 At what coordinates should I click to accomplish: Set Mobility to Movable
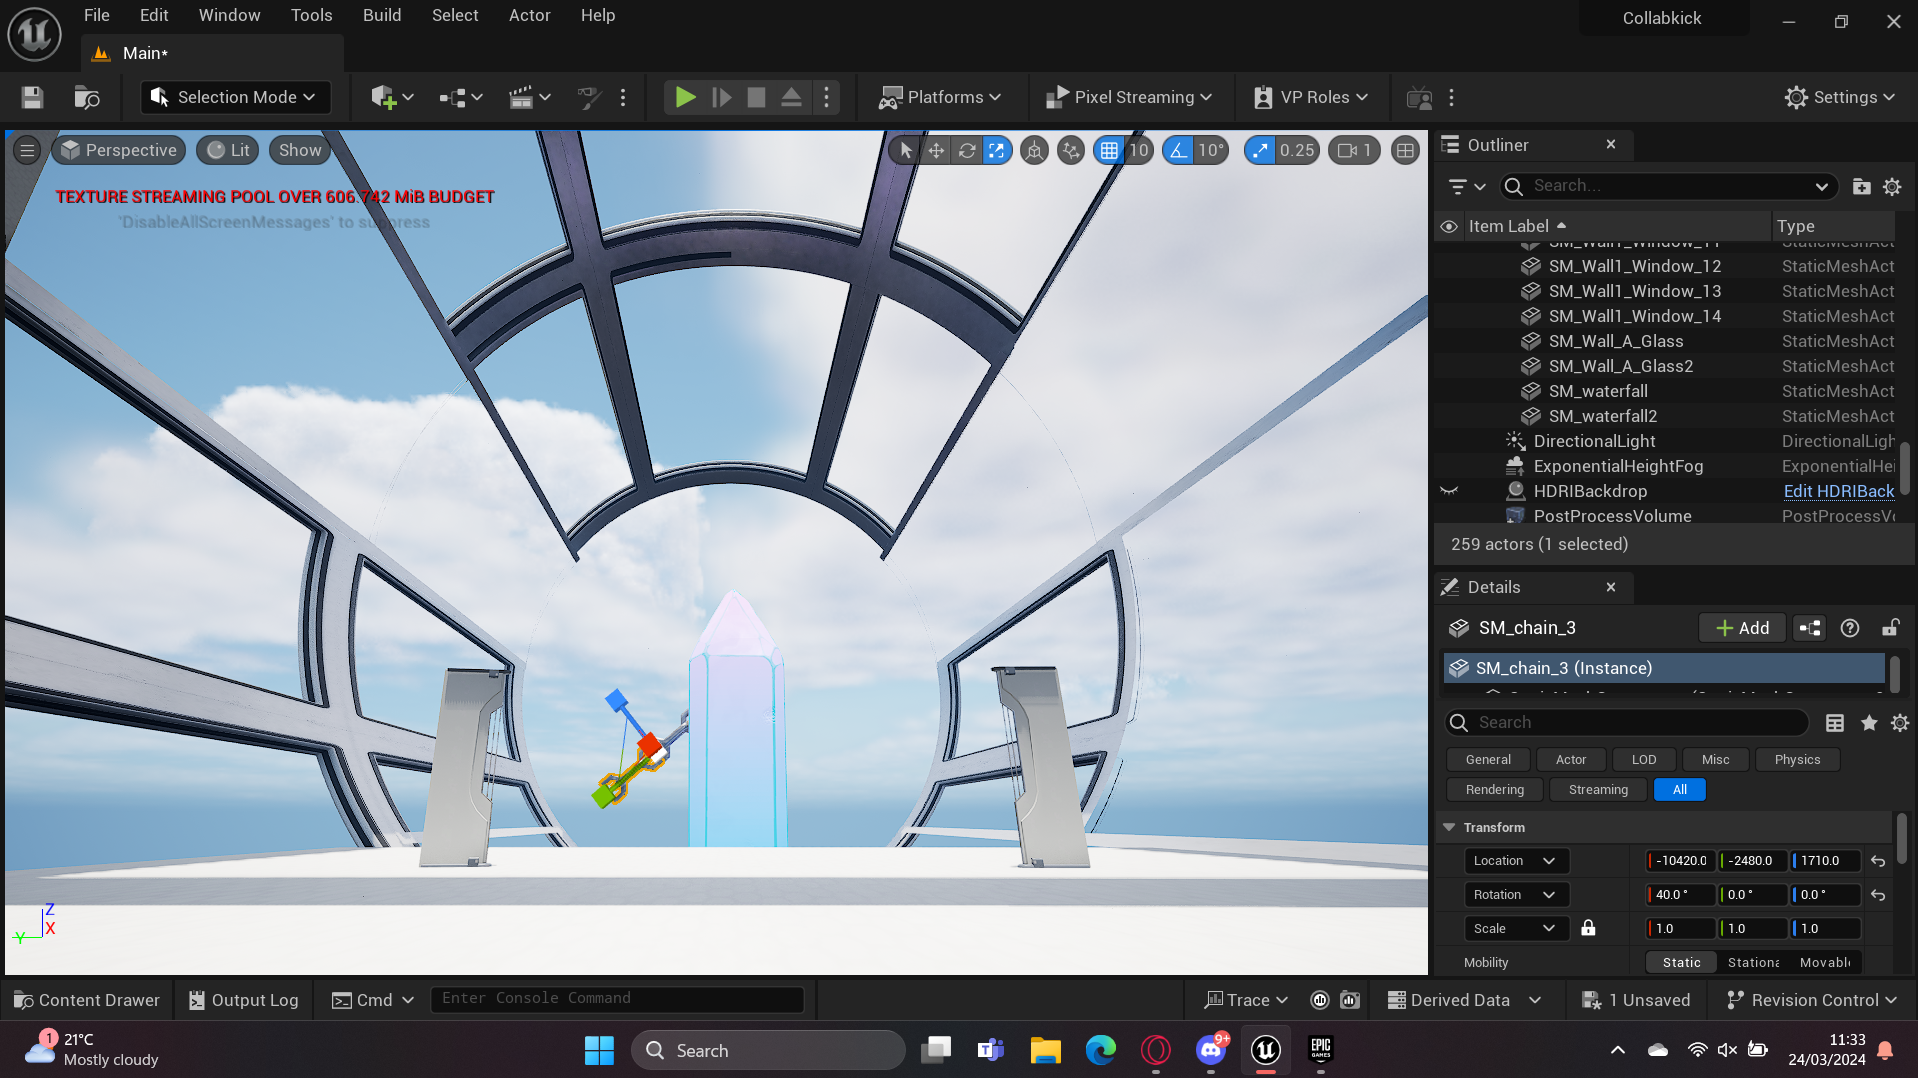click(1825, 962)
